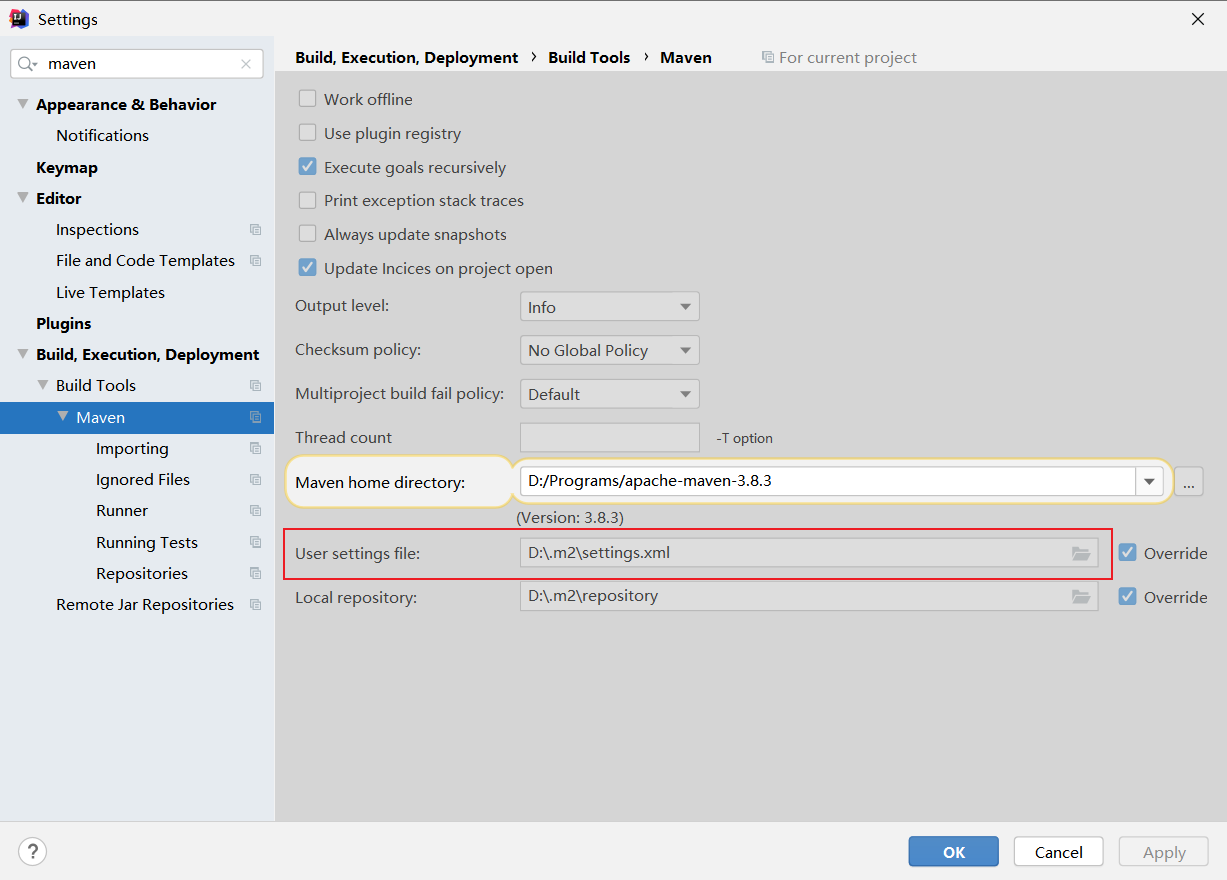Uncheck Execute goals recursively
This screenshot has width=1227, height=880.
pyautogui.click(x=308, y=167)
